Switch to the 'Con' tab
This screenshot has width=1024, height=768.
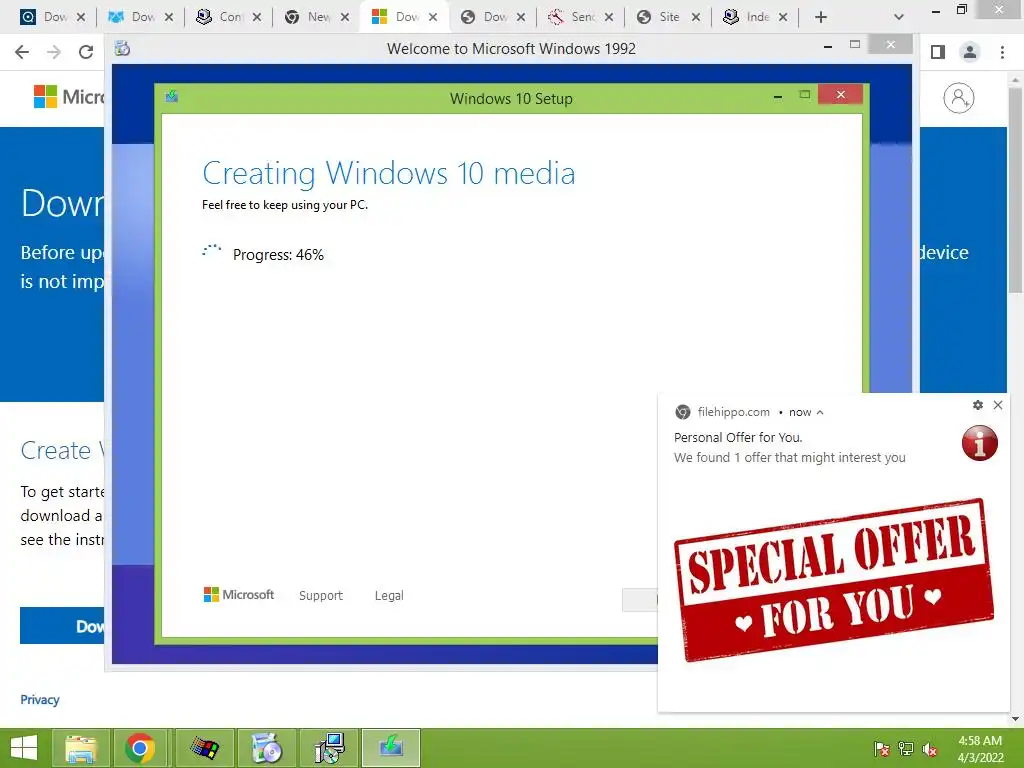pos(231,17)
